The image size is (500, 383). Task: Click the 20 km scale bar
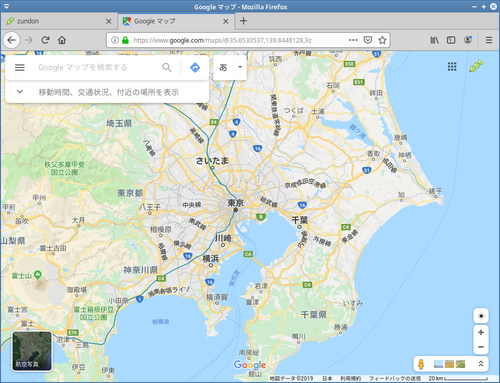[458, 378]
